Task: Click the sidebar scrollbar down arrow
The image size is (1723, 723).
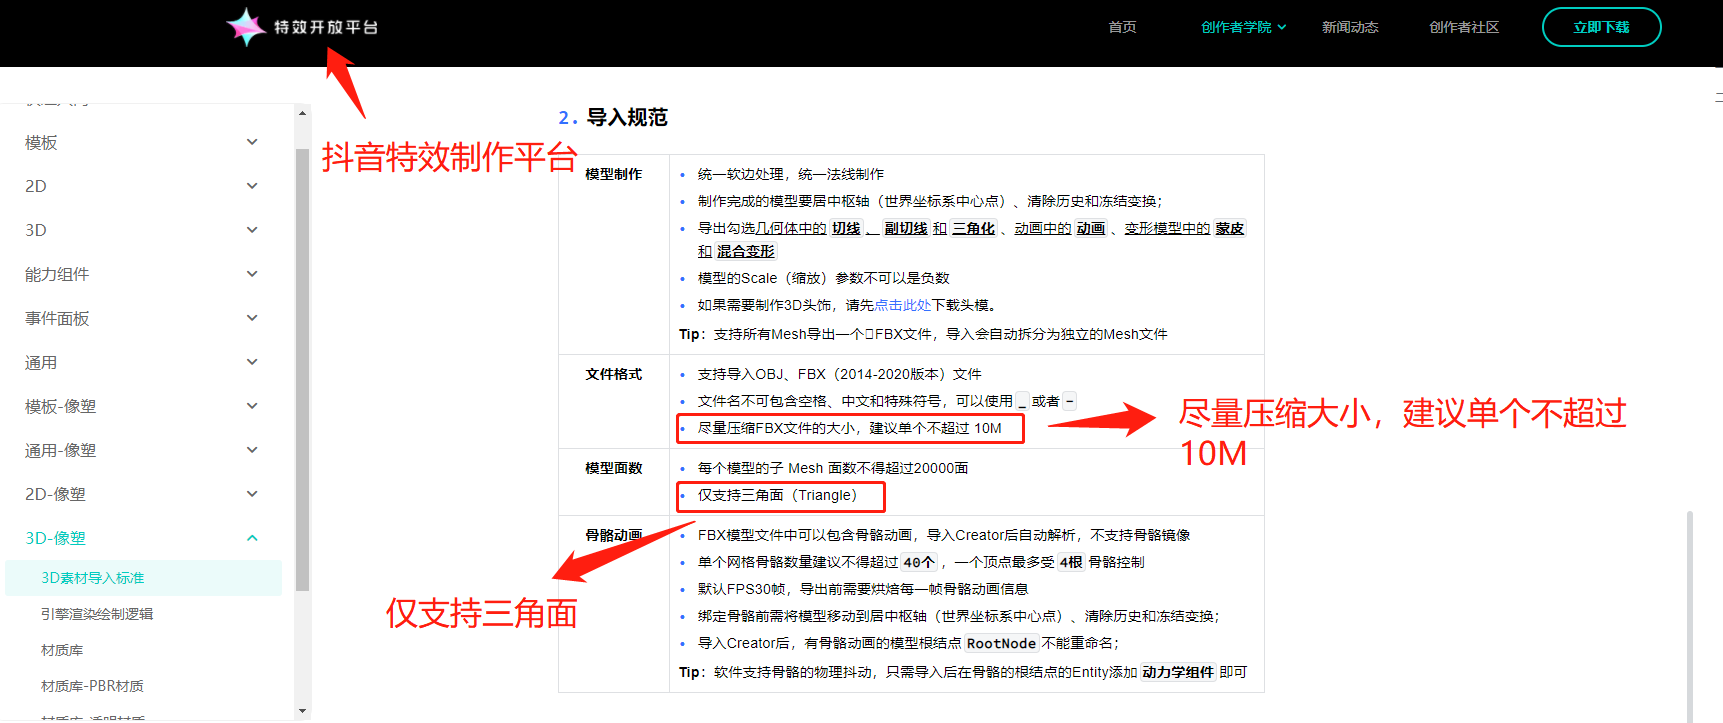Action: coord(302,711)
